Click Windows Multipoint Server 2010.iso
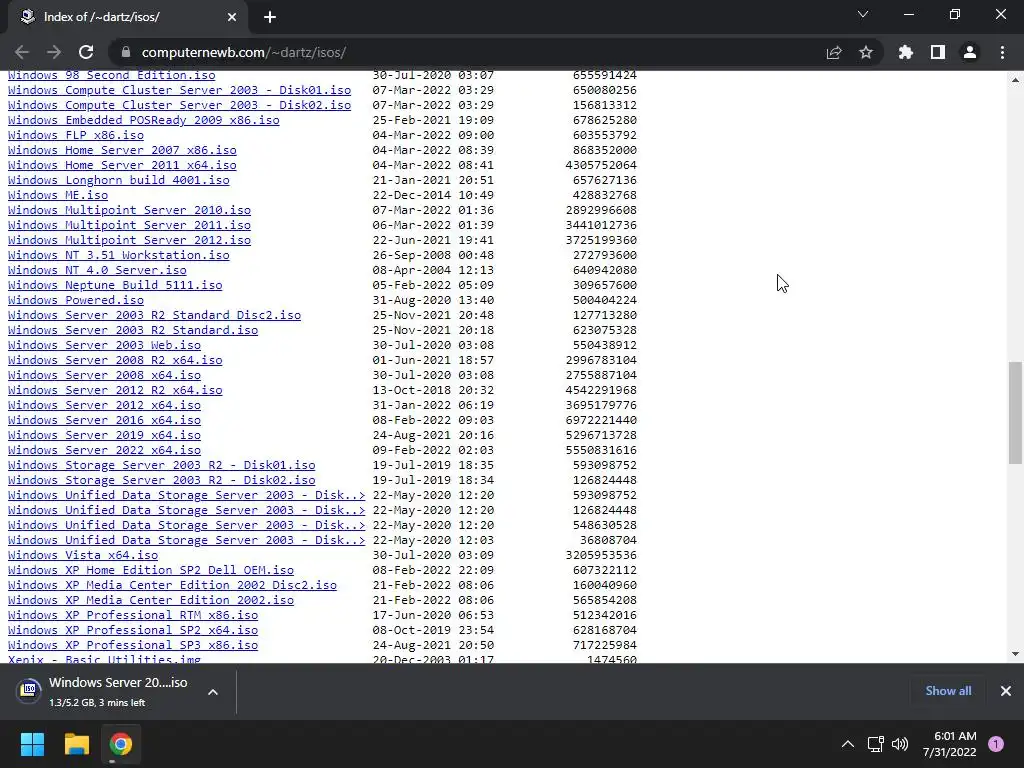The image size is (1024, 768). pyautogui.click(x=129, y=210)
